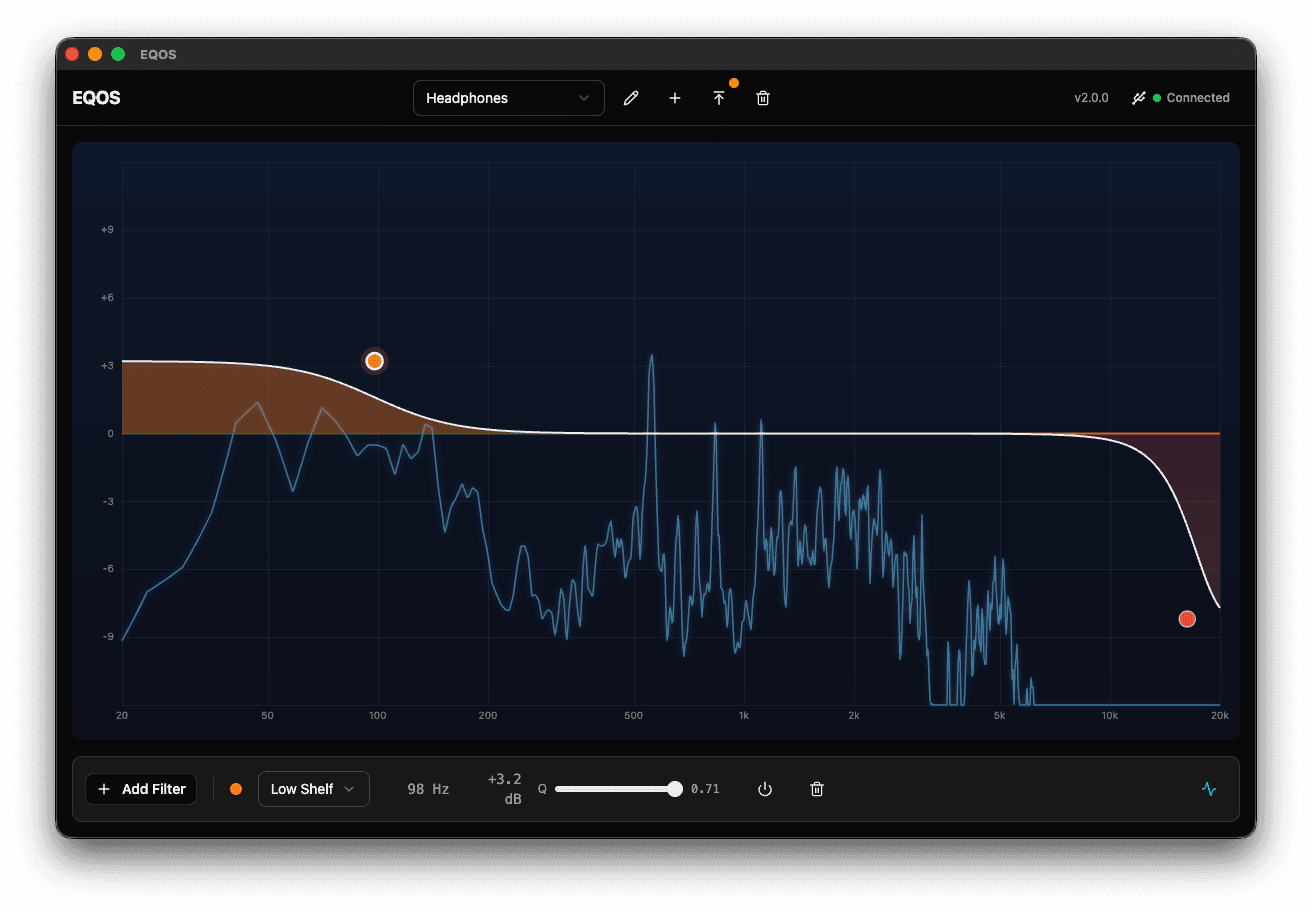1312x912 pixels.
Task: Add a new preset with plus icon
Action: point(675,98)
